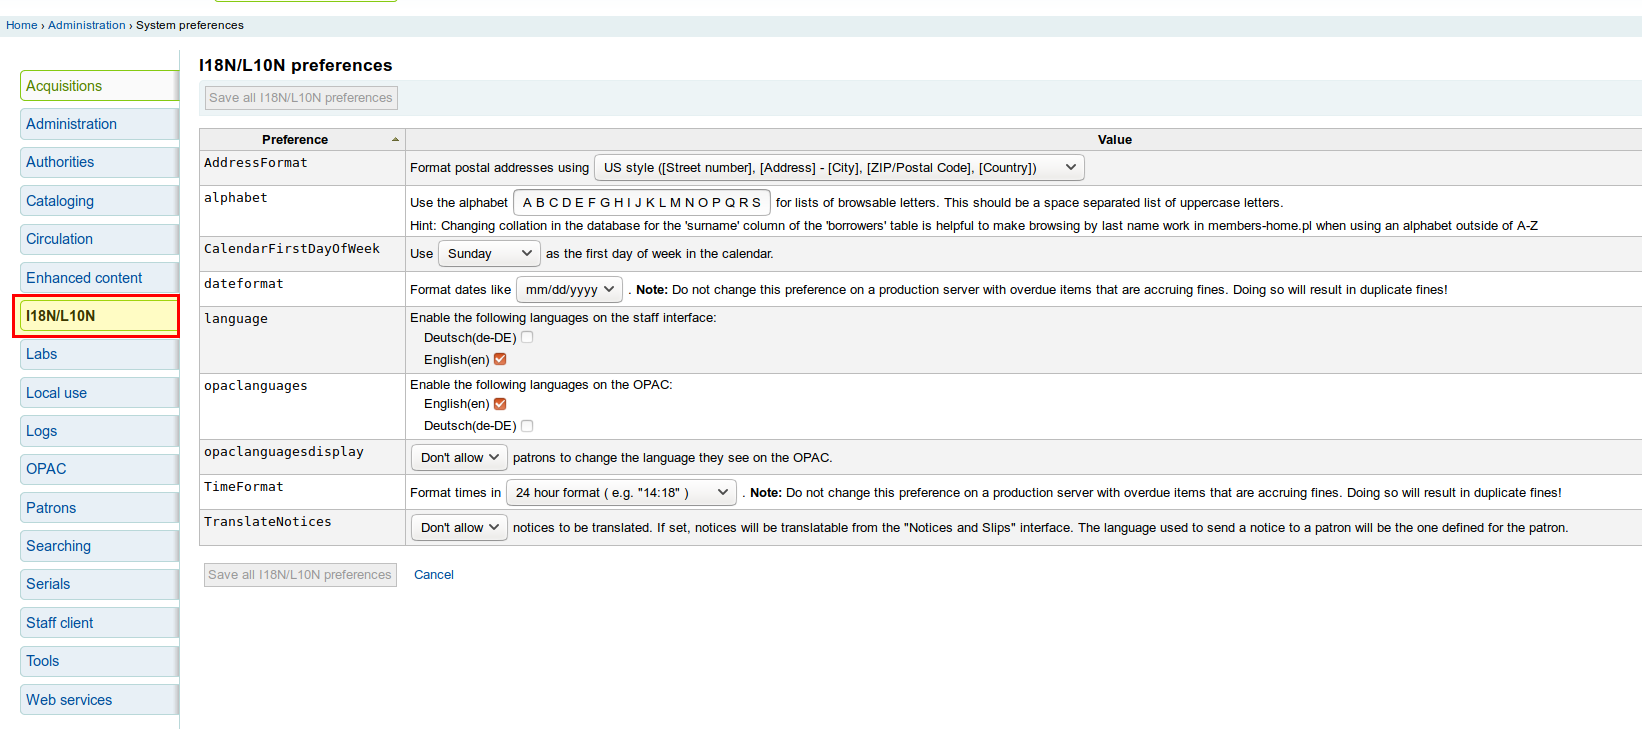Screen dimensions: 1642x729
Task: Click into the alphabet letters input field
Action: point(642,203)
